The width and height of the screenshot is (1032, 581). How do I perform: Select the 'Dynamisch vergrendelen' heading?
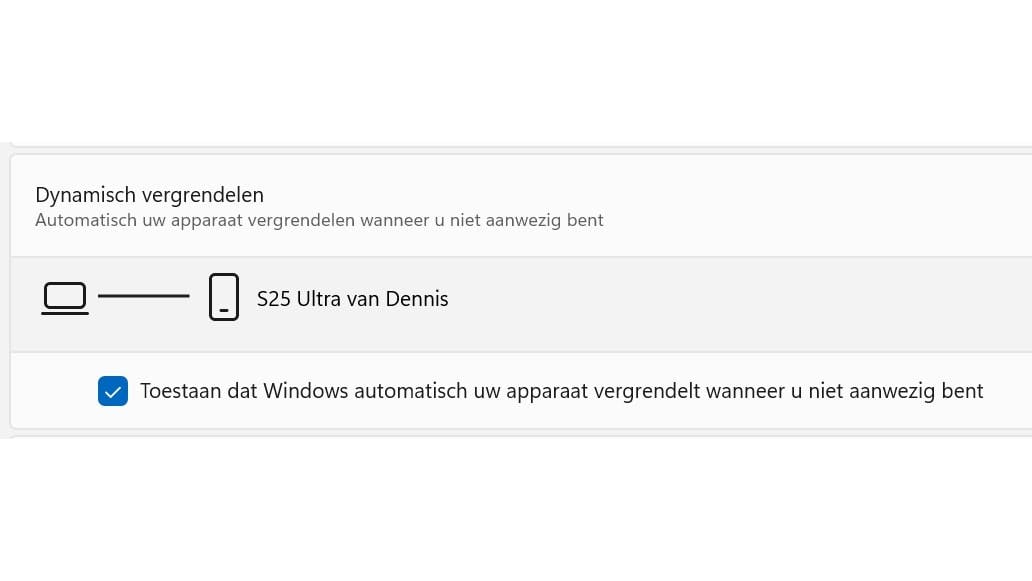point(149,195)
